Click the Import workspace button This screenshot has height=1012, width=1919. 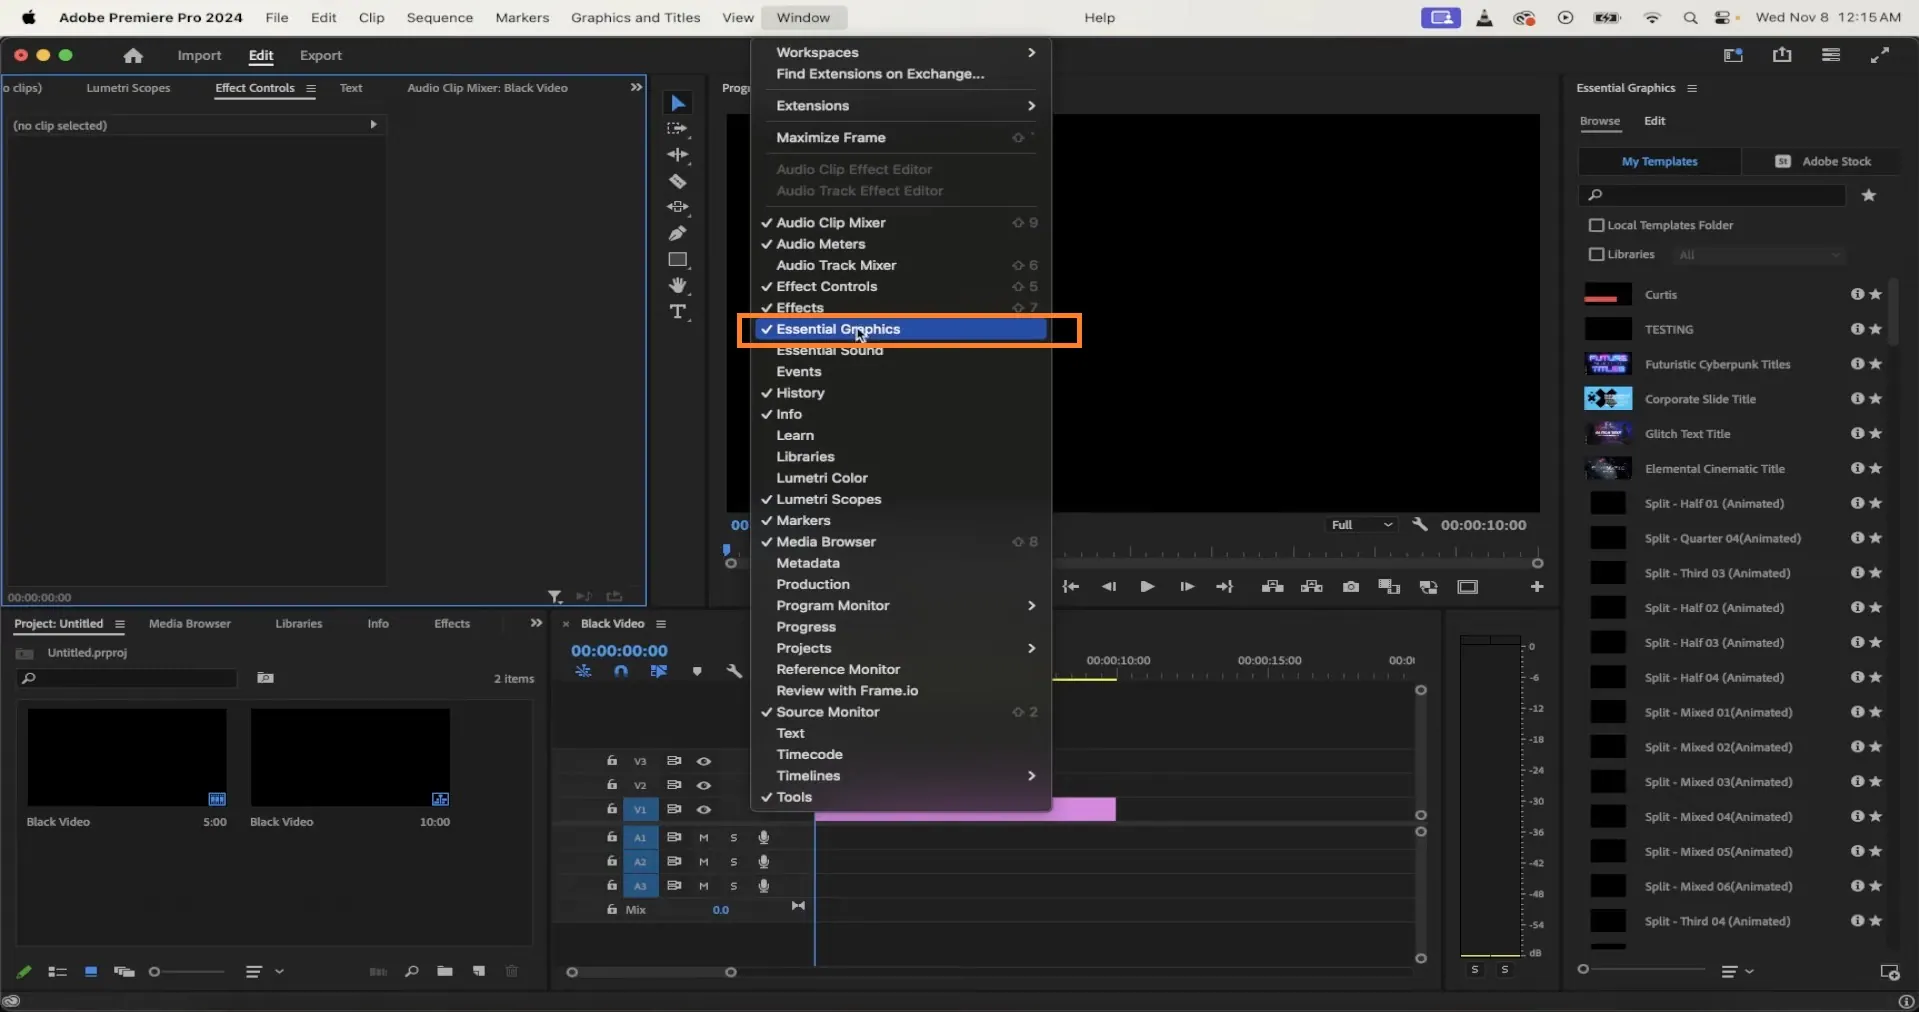point(199,56)
